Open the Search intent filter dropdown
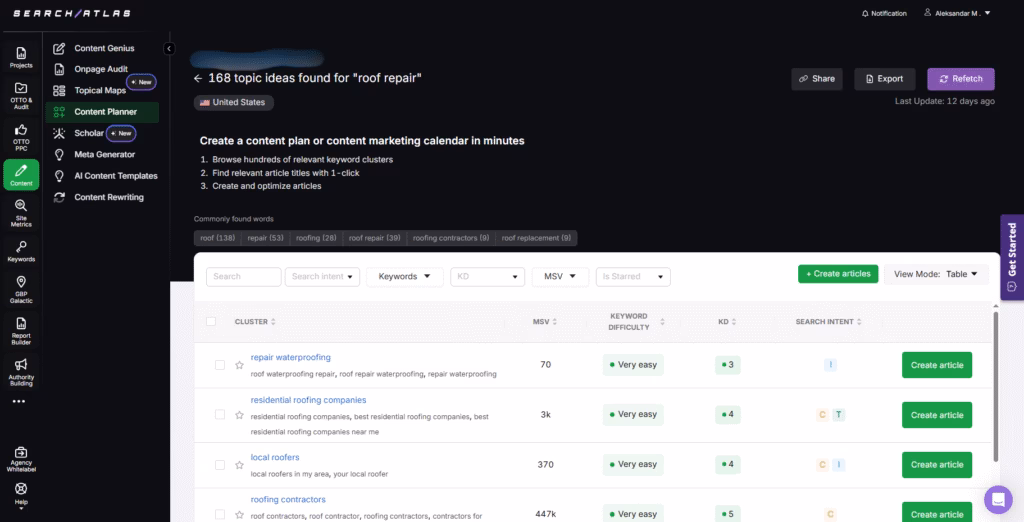Image resolution: width=1024 pixels, height=522 pixels. (322, 277)
